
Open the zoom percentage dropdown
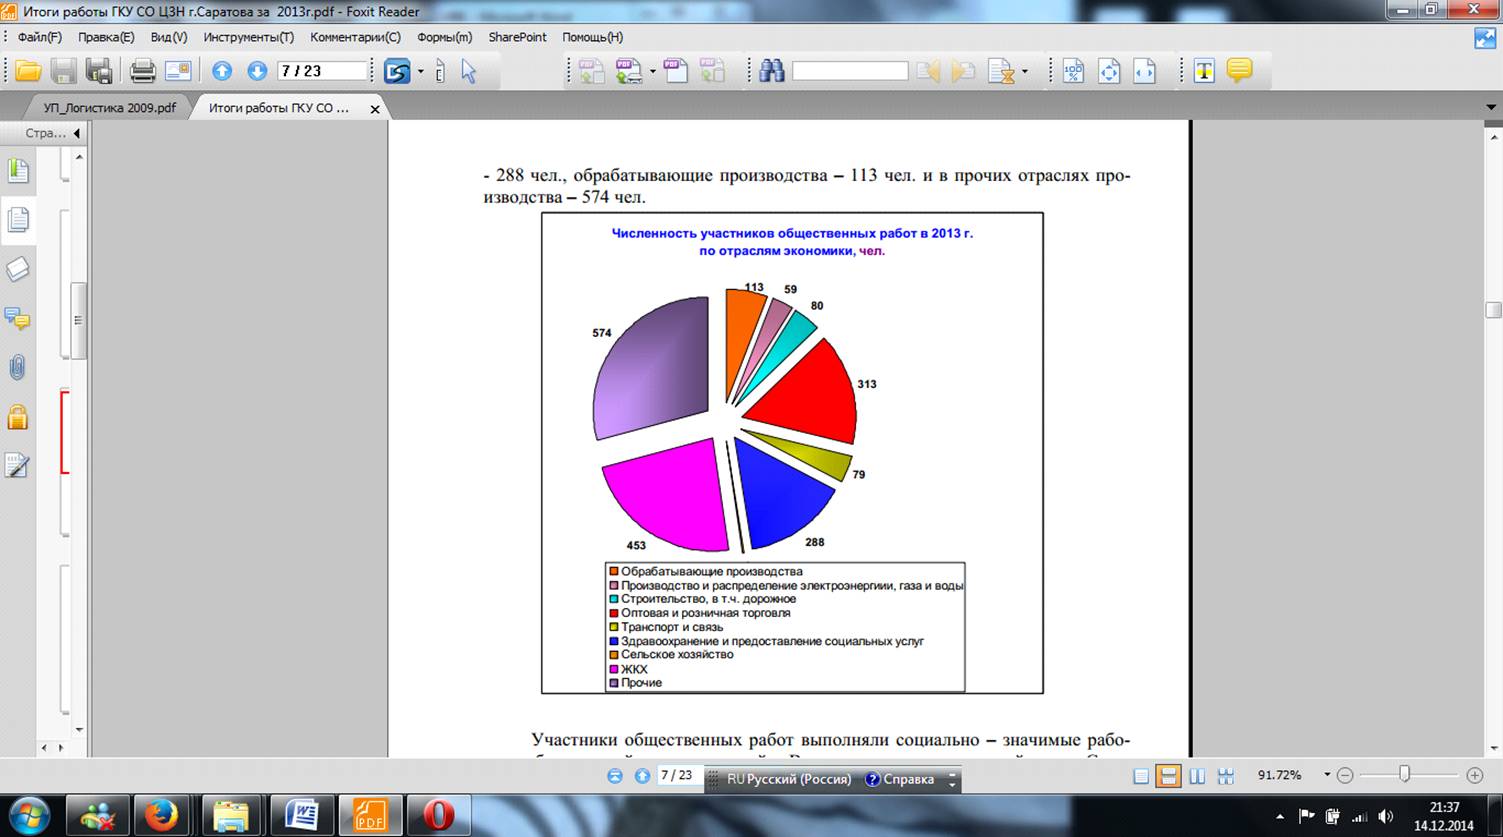[x=1327, y=775]
